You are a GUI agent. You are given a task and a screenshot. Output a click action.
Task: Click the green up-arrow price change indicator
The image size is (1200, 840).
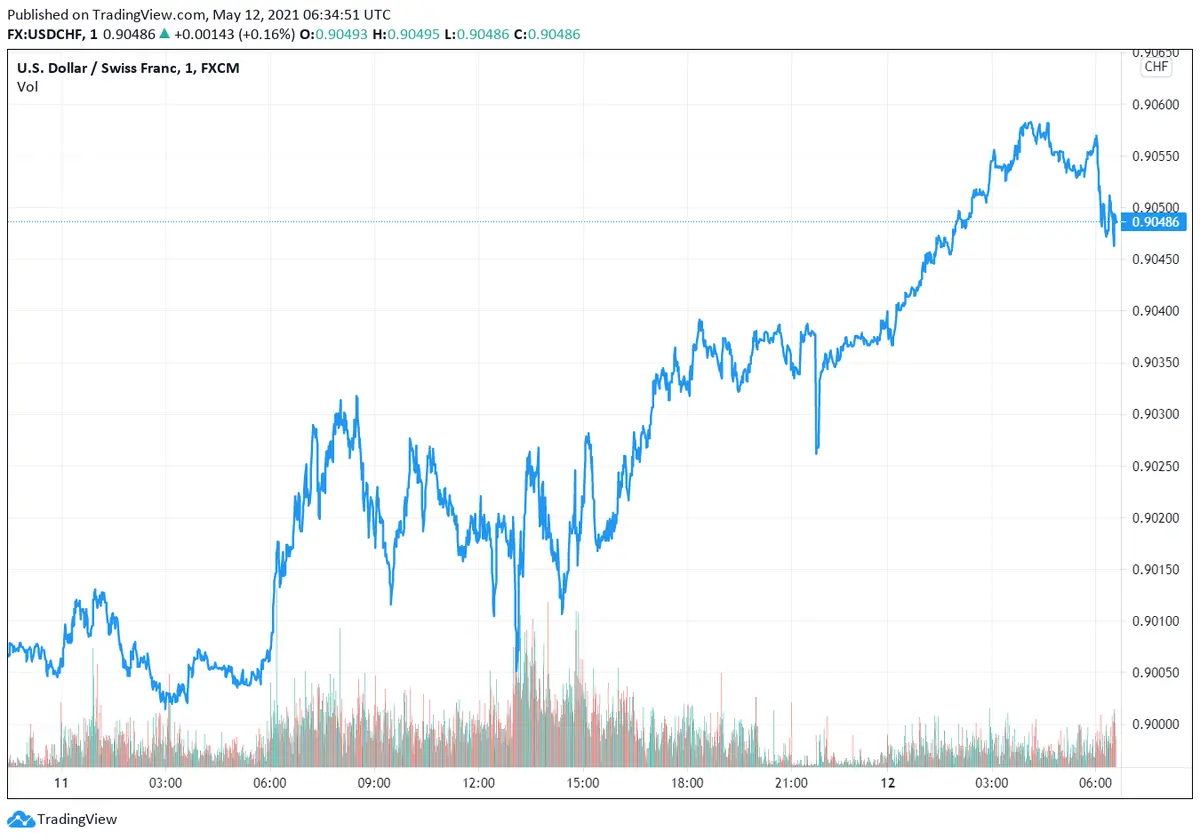tap(164, 35)
